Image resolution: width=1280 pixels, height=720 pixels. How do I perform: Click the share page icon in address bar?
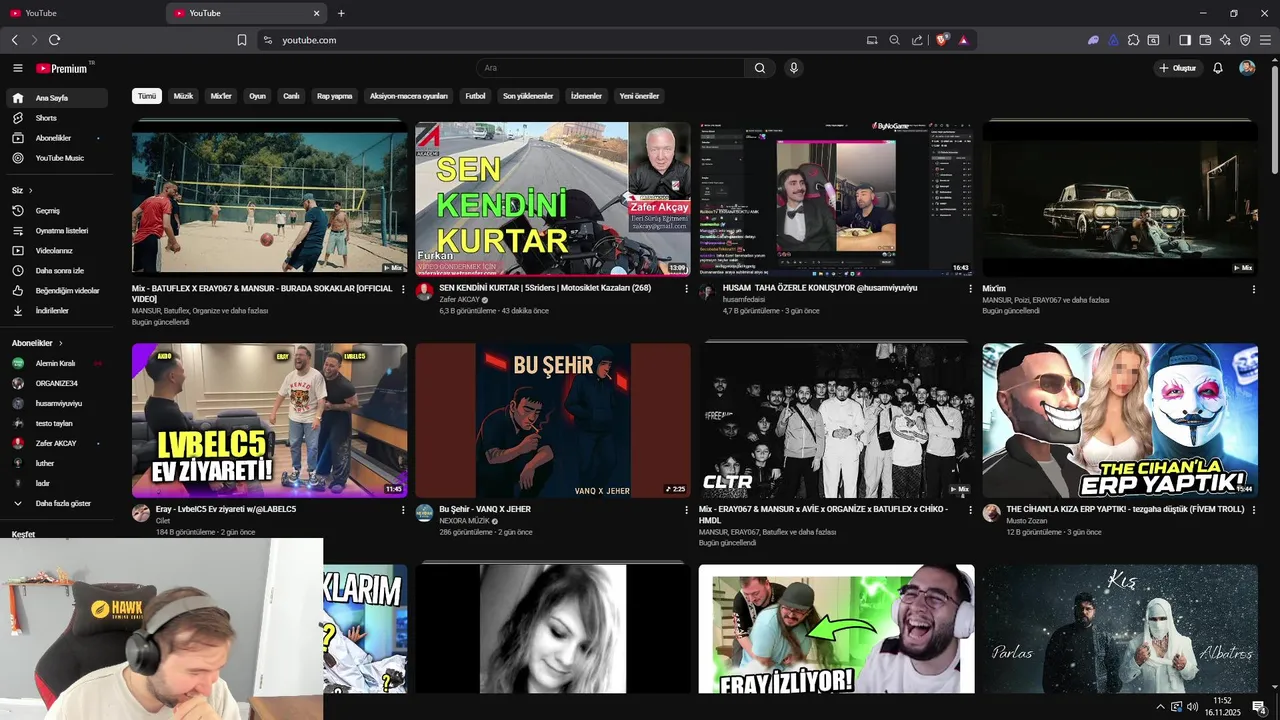[x=917, y=40]
